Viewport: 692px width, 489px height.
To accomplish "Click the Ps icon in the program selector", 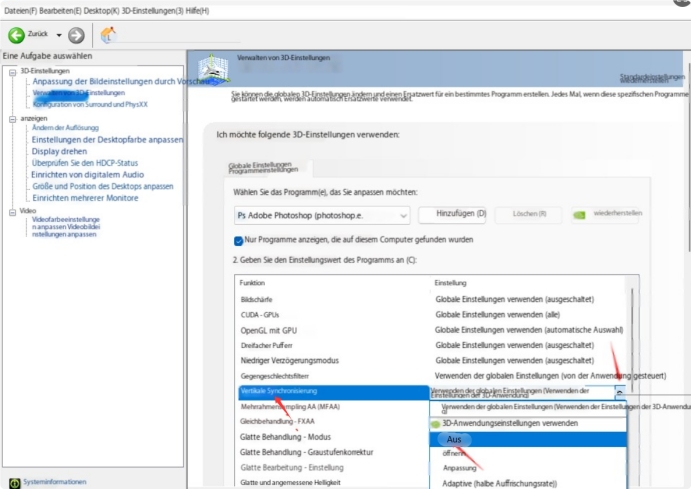I will [x=242, y=215].
